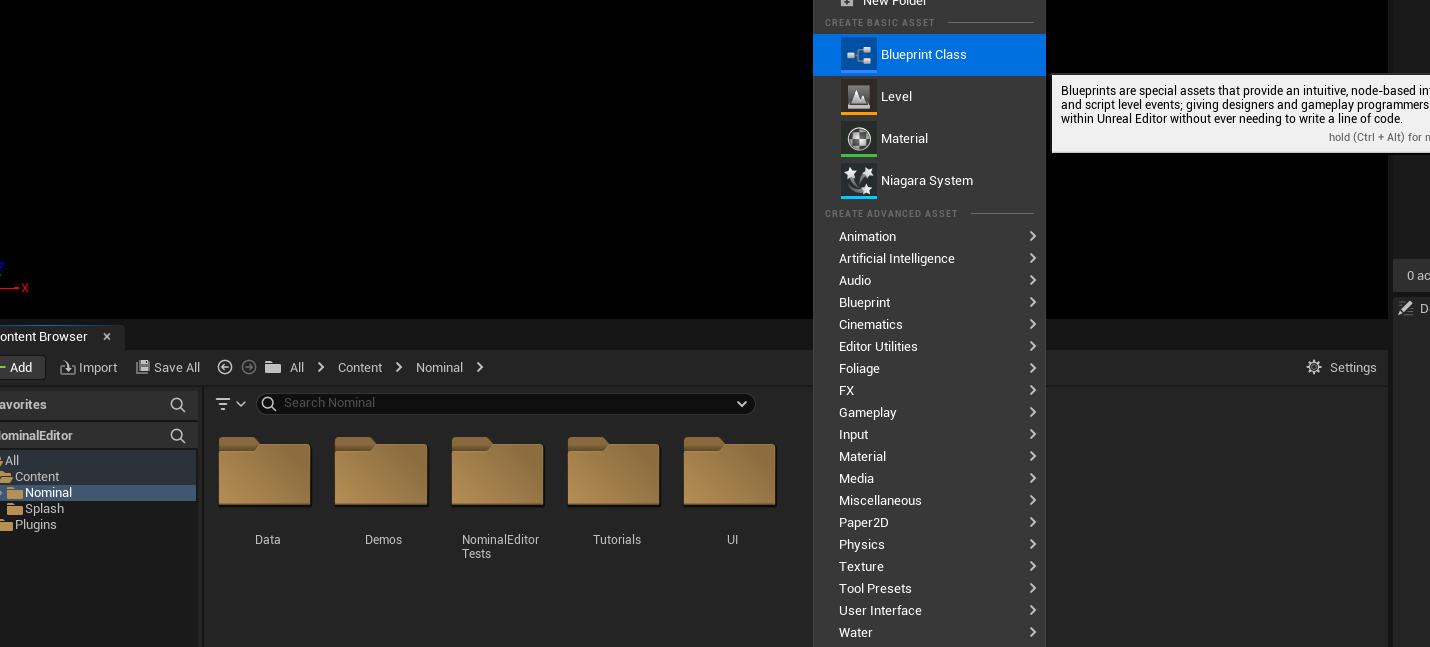
Task: Open the Tool Presets submenu
Action: [x=929, y=589]
